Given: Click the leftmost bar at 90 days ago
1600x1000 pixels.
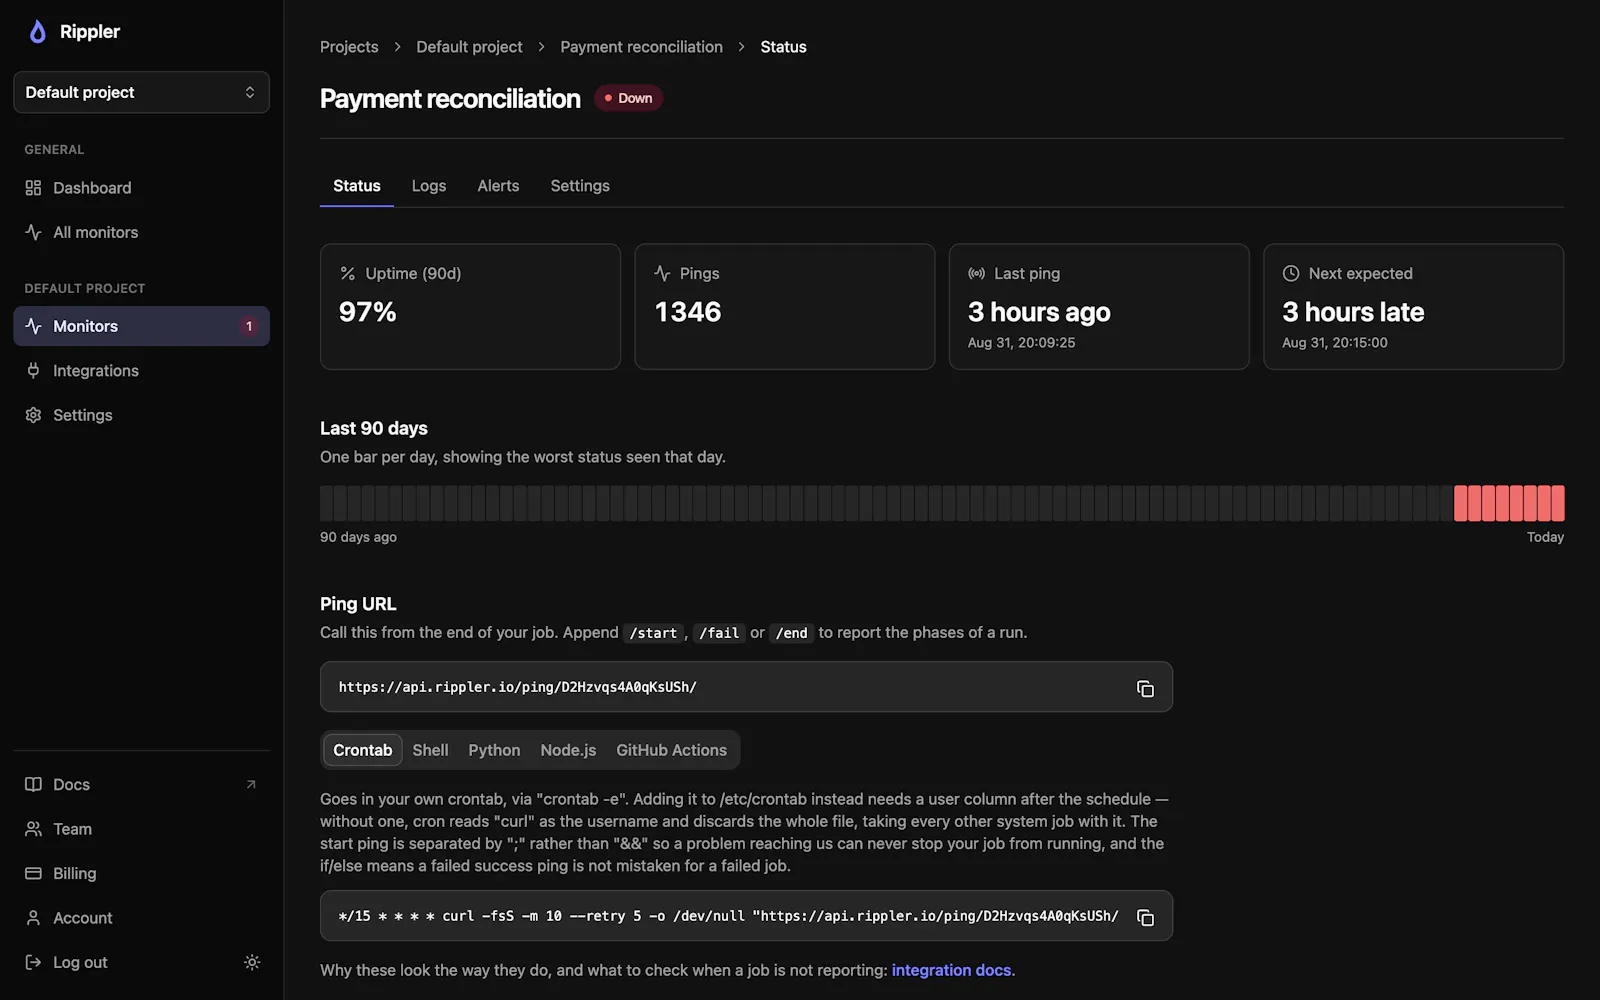Looking at the screenshot, I should click(326, 503).
